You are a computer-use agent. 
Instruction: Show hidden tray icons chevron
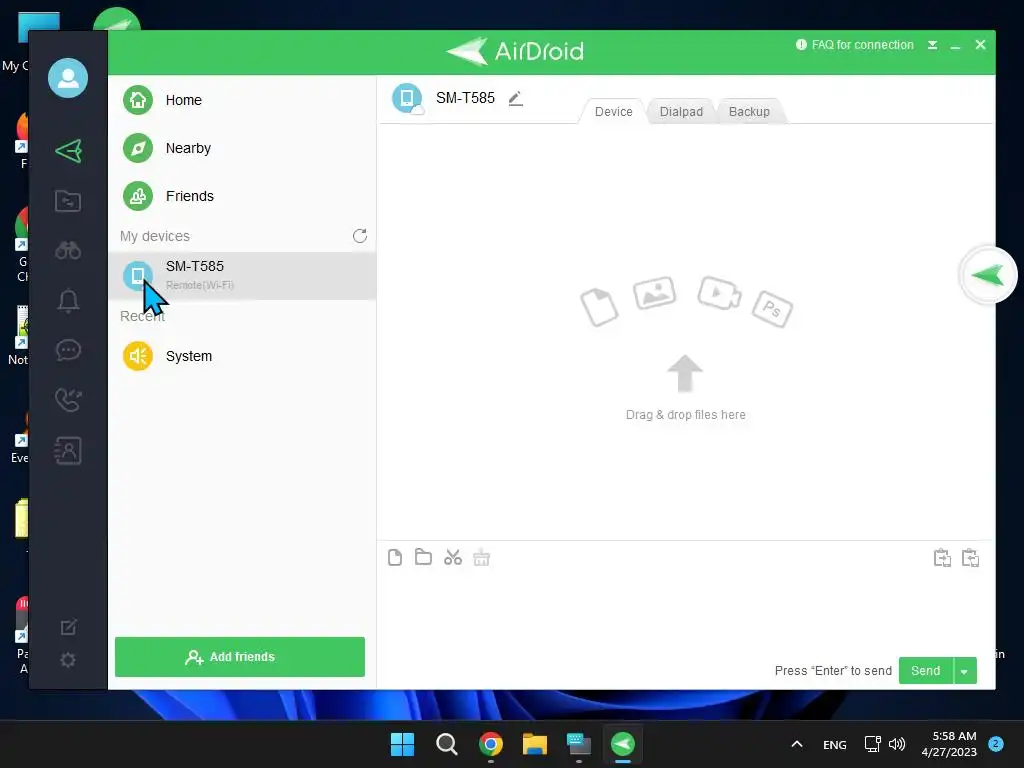tap(797, 744)
